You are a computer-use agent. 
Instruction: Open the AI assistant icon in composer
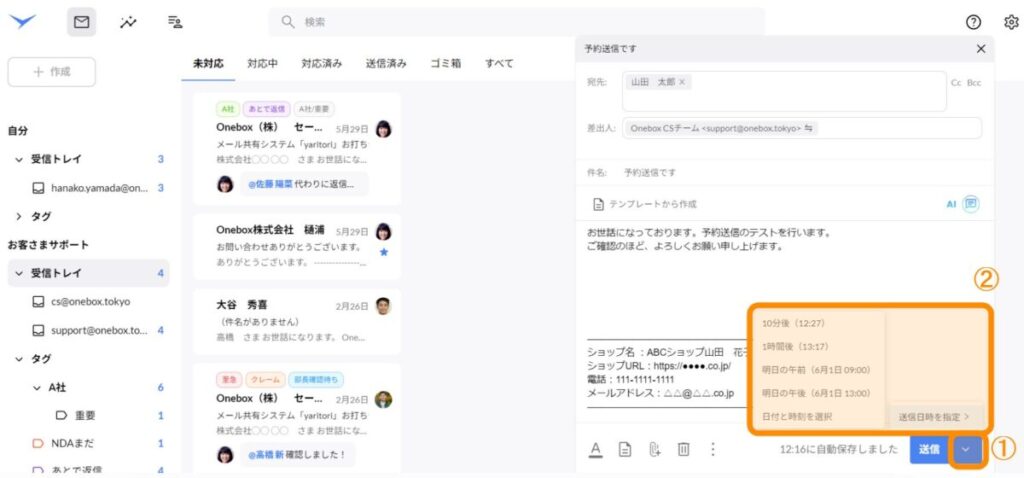coord(970,203)
